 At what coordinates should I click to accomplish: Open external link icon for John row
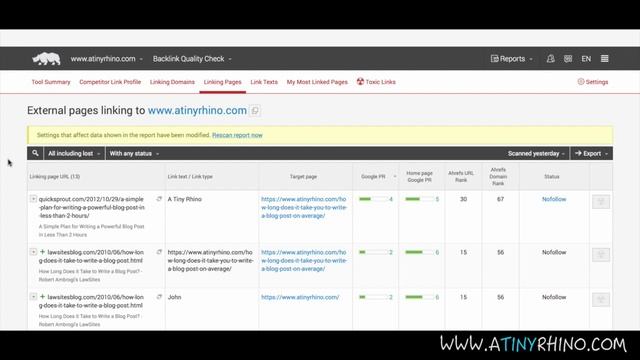(159, 297)
